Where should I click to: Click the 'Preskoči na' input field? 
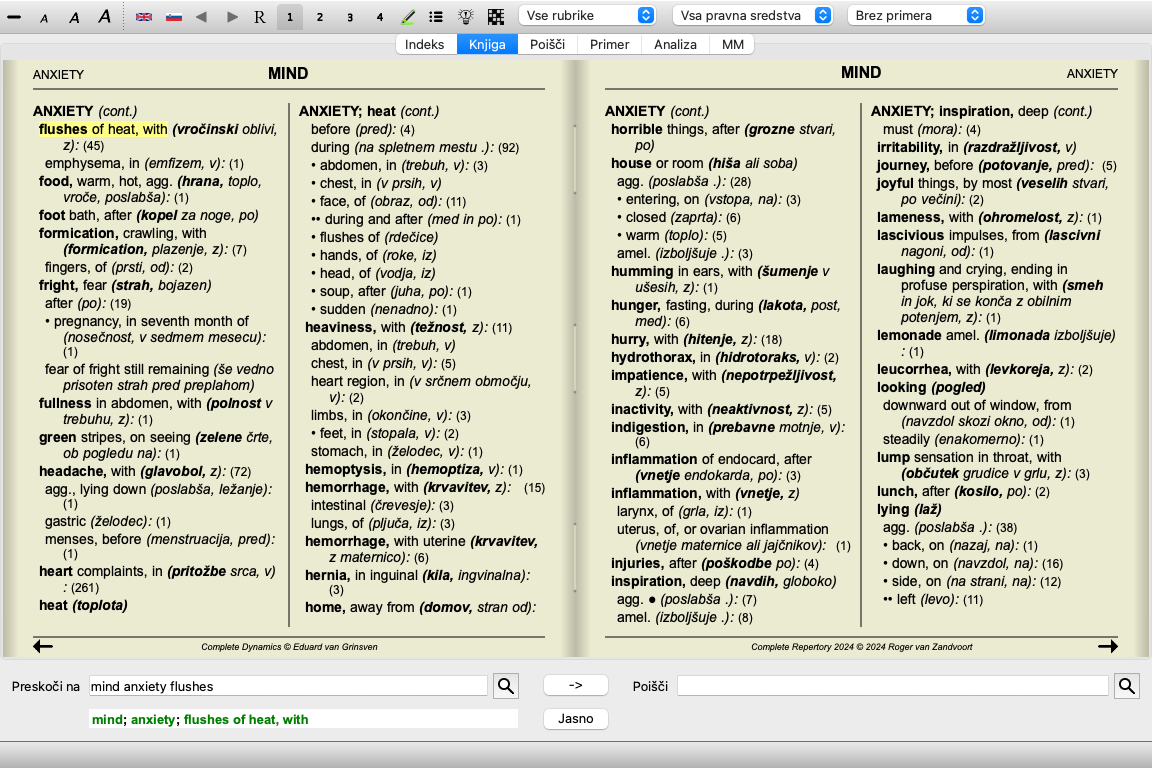click(x=288, y=686)
